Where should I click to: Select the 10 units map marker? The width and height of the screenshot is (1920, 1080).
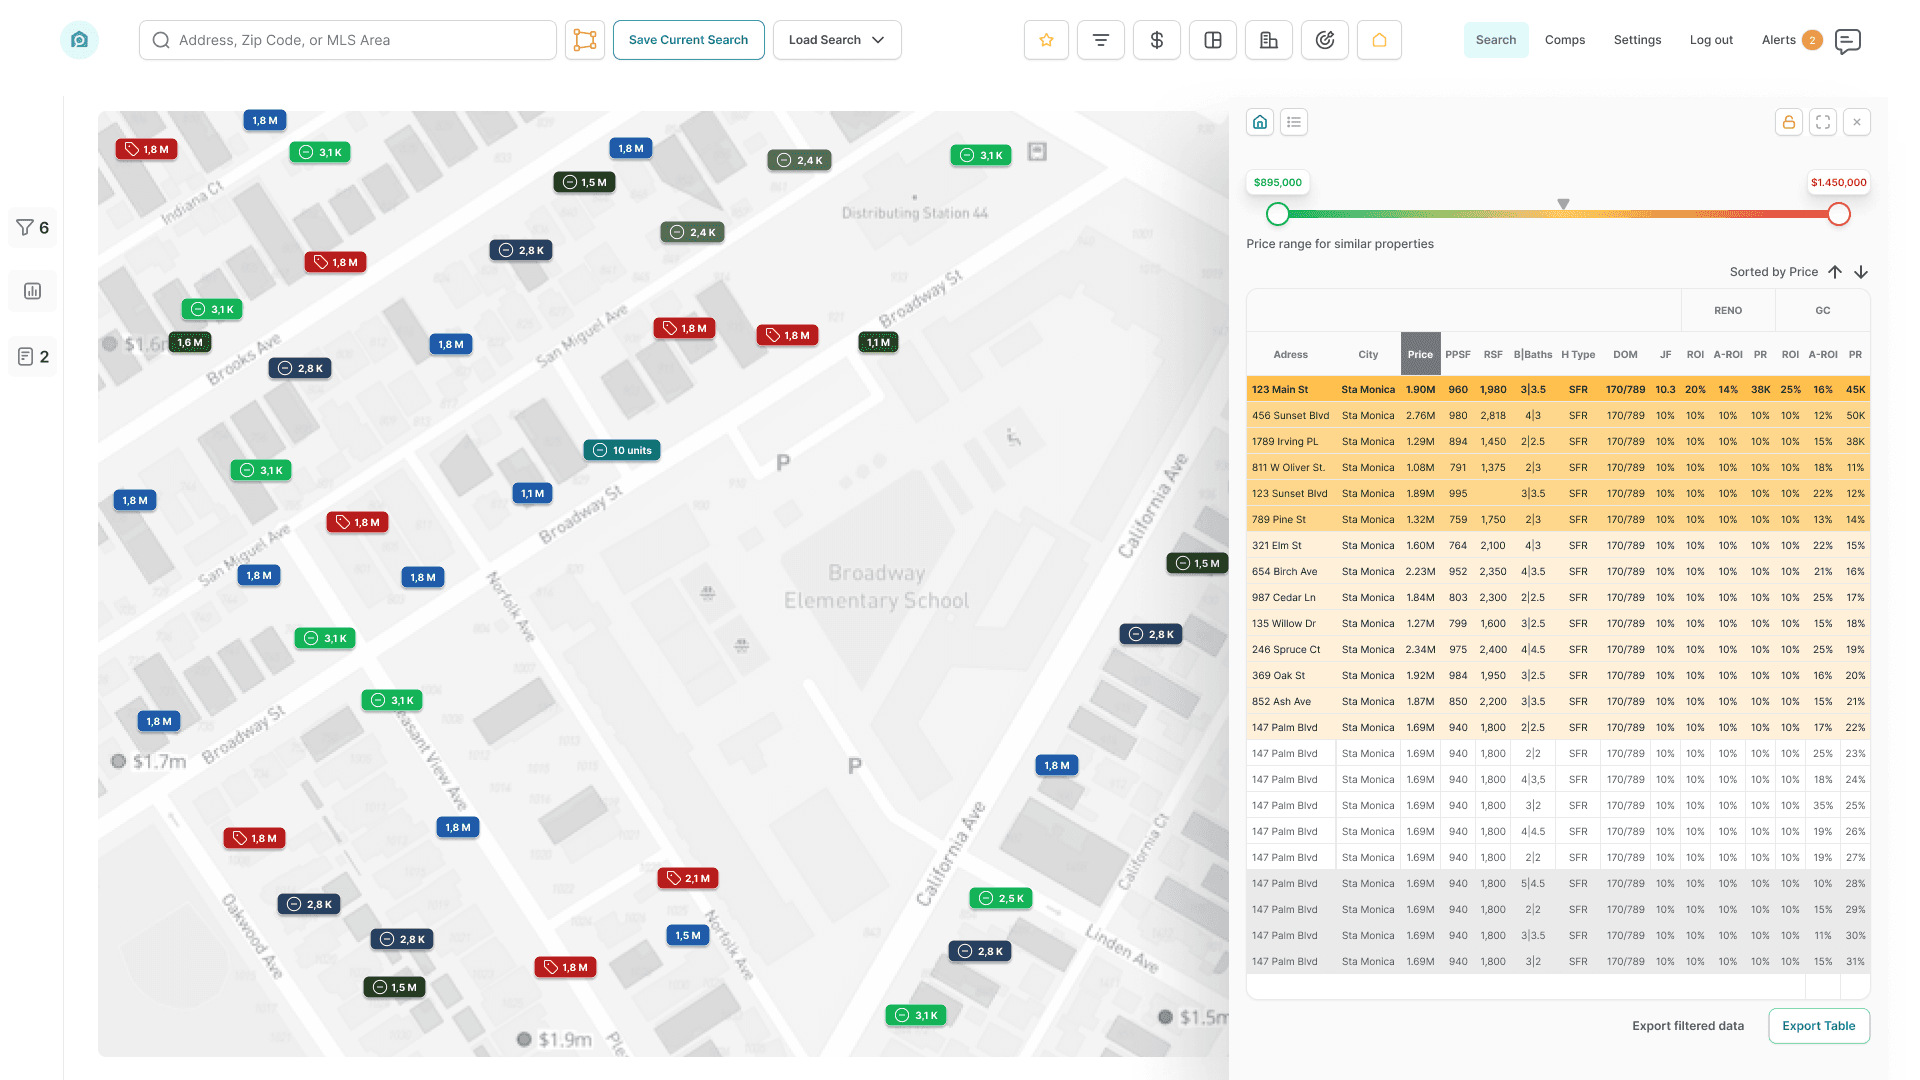tap(622, 450)
